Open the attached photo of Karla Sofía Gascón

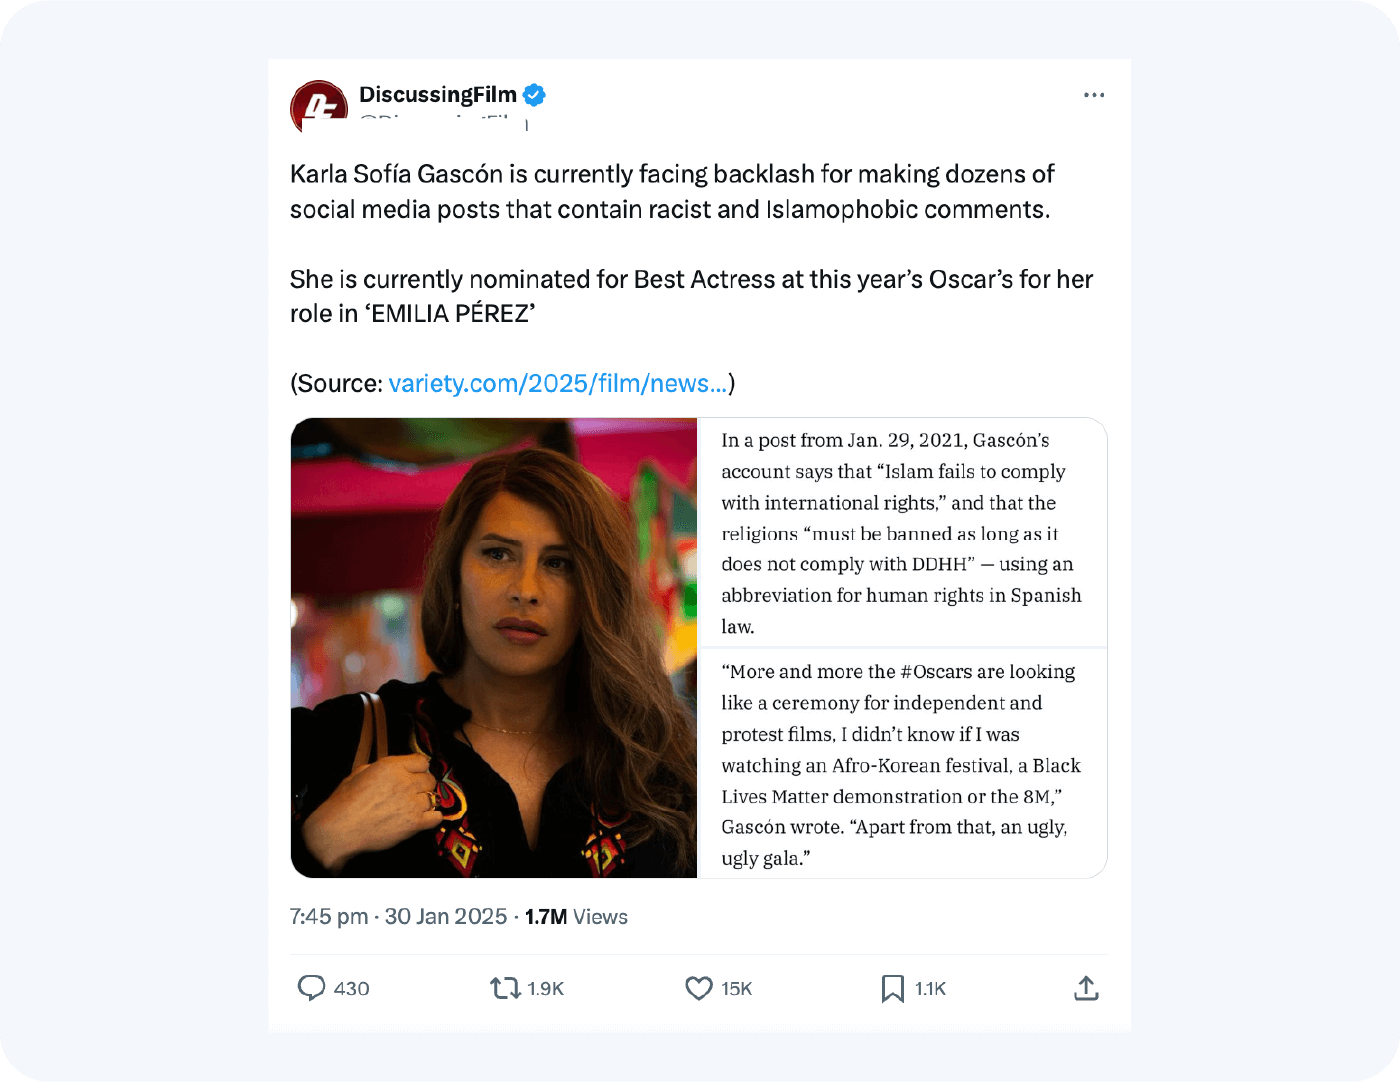pos(494,647)
